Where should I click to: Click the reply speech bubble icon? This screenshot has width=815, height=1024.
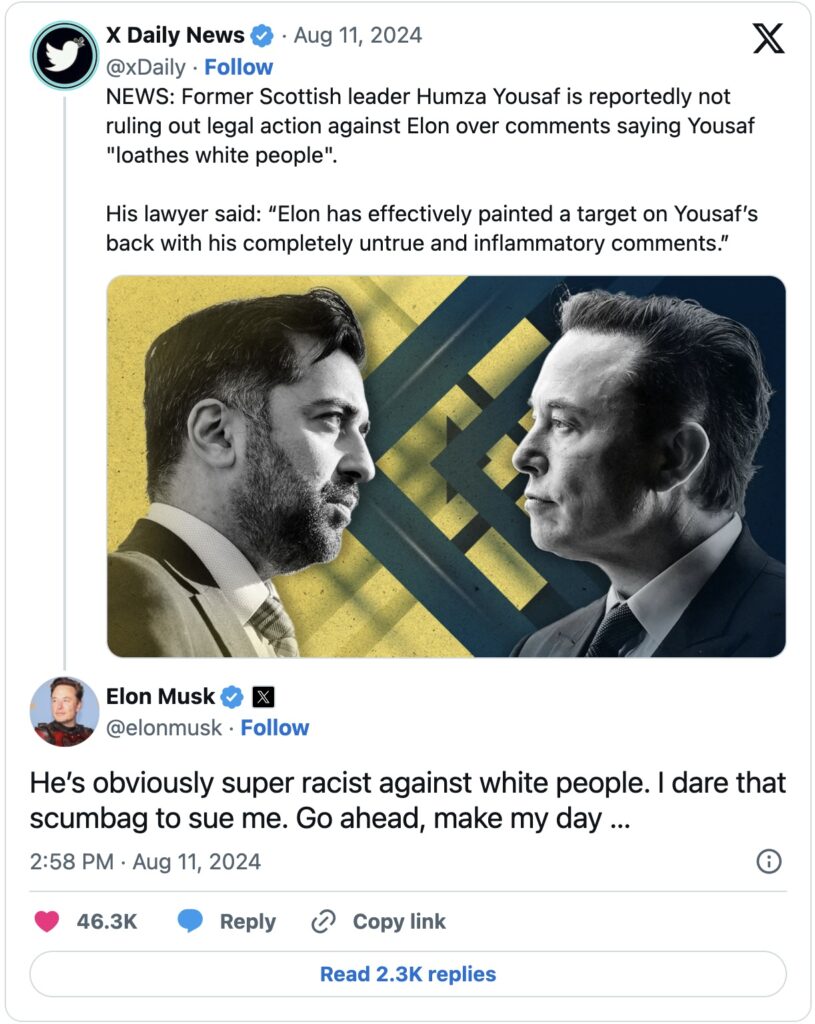click(190, 921)
